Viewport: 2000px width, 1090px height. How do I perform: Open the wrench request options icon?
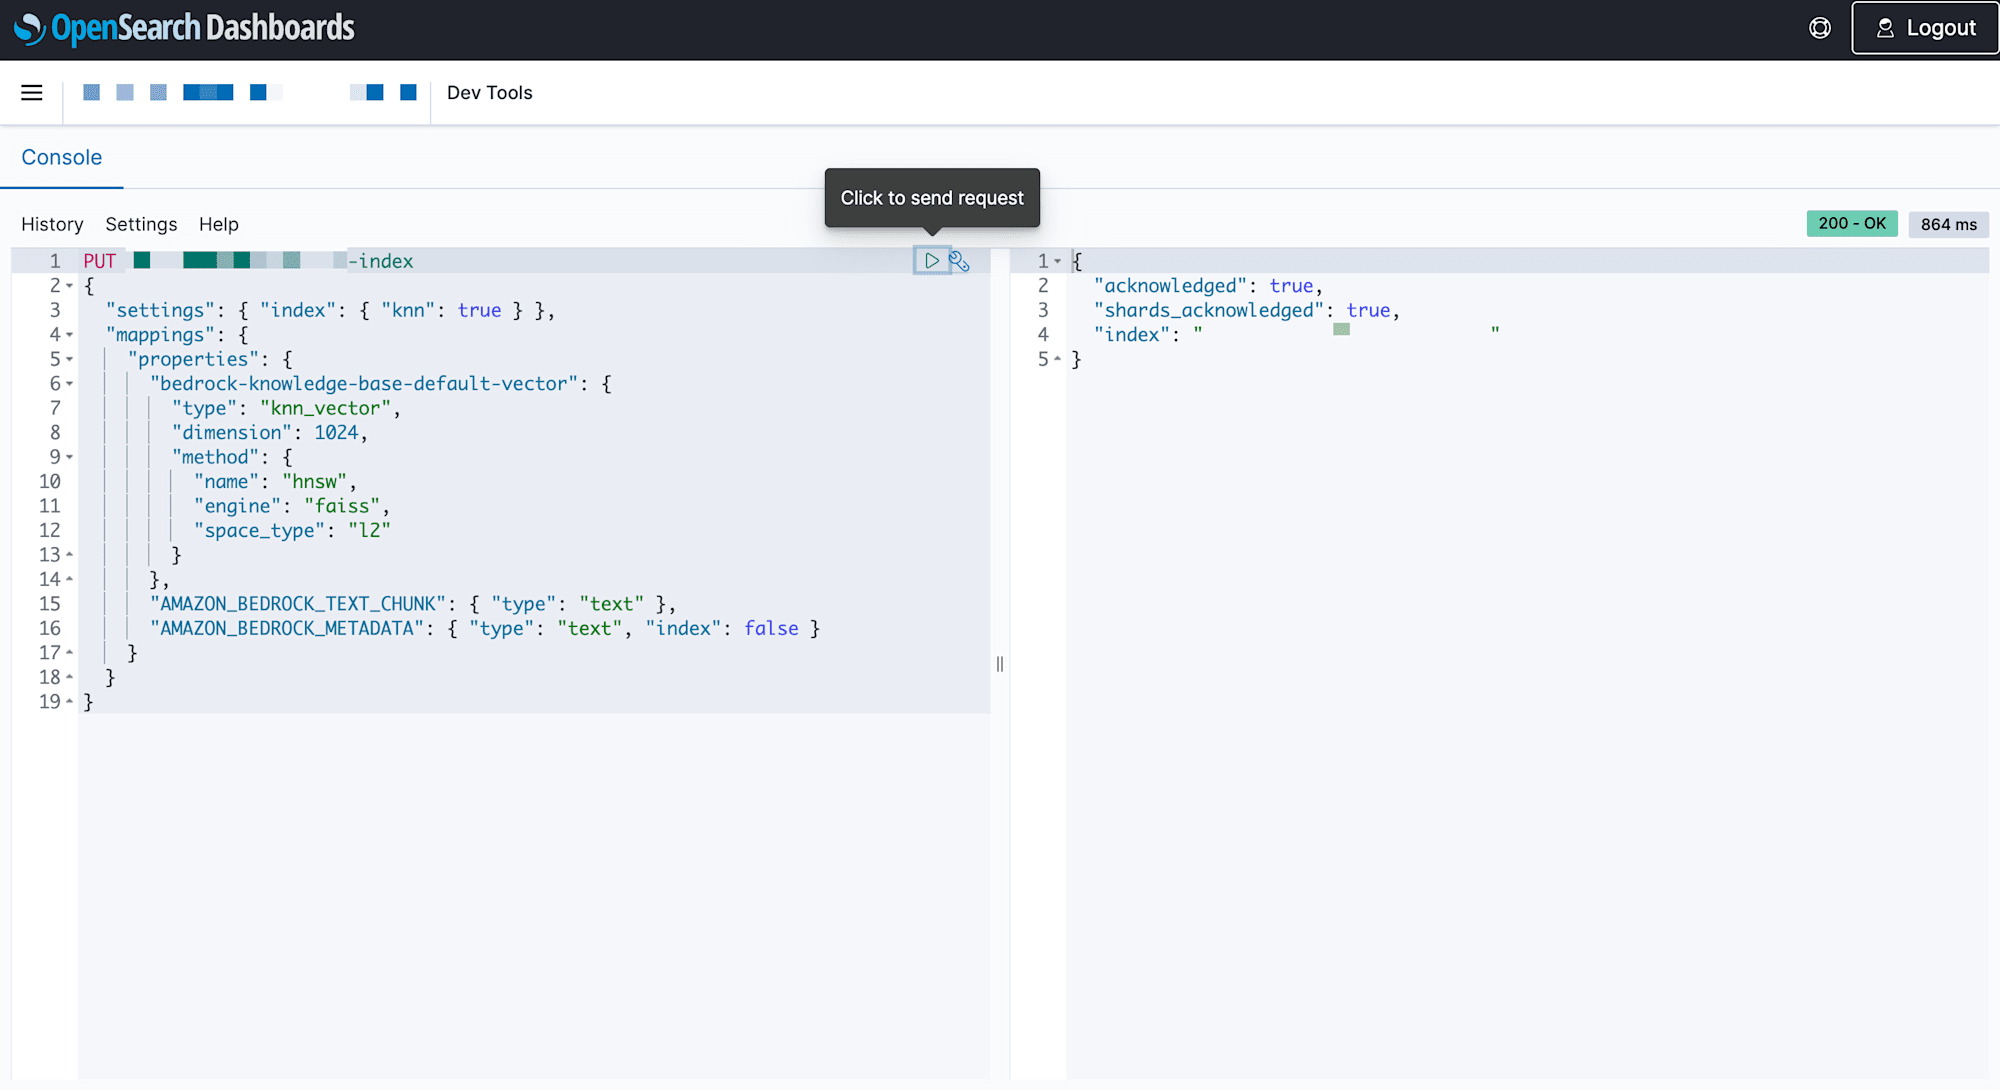pos(960,261)
